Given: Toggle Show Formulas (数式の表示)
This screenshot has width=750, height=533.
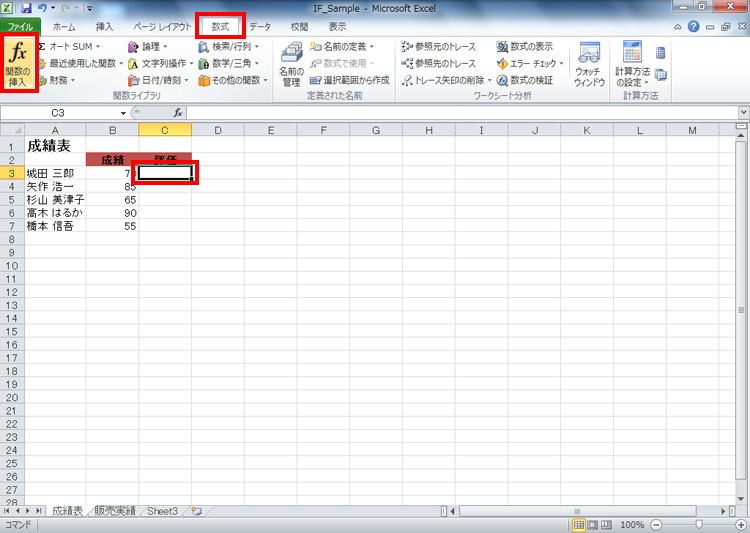Looking at the screenshot, I should pyautogui.click(x=525, y=46).
